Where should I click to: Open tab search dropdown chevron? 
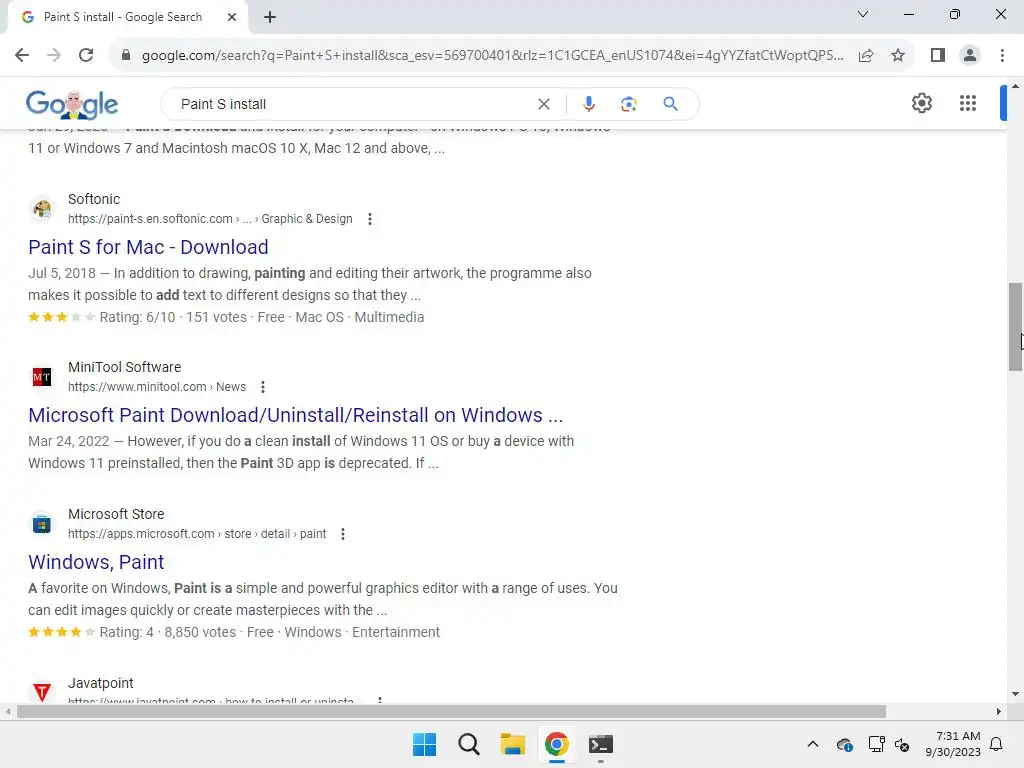(x=863, y=14)
